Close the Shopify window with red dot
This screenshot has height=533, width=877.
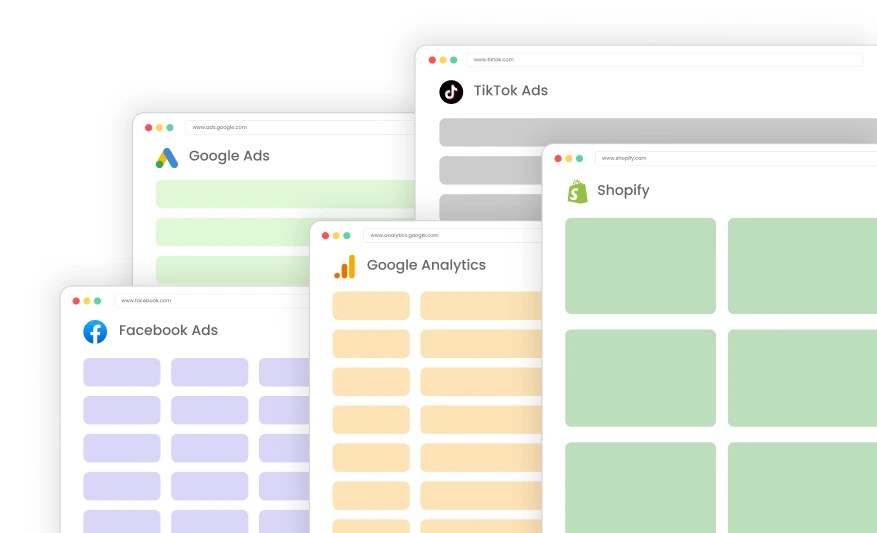pyautogui.click(x=558, y=158)
